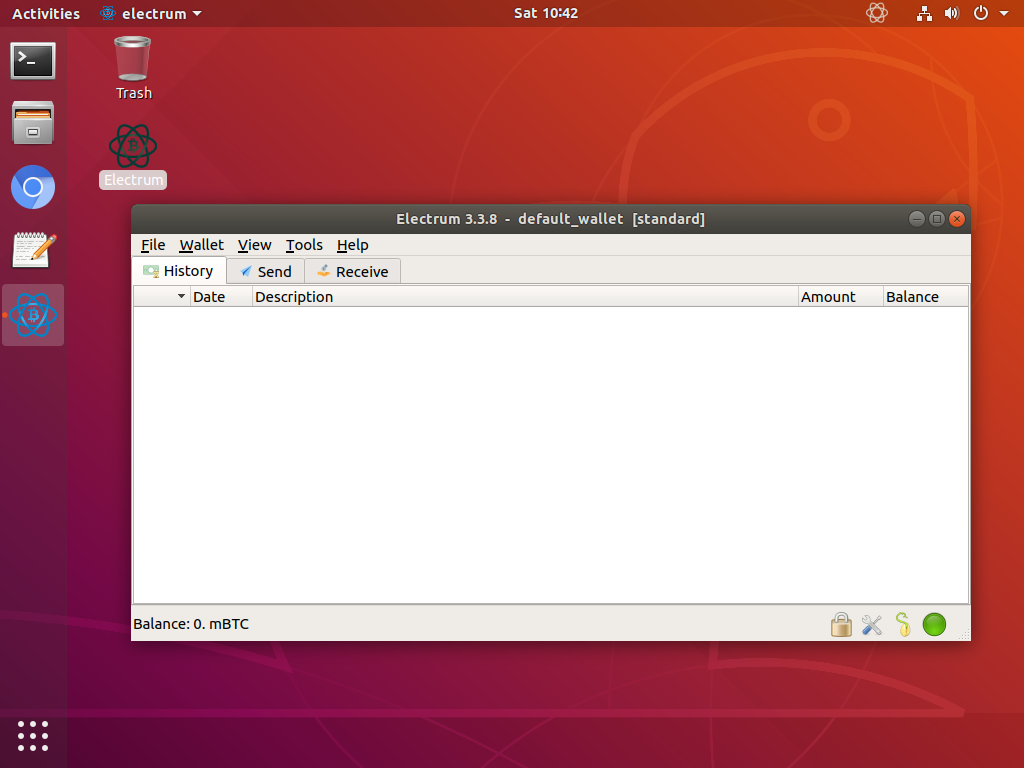1024x768 pixels.
Task: Click the Description column header
Action: tap(525, 296)
